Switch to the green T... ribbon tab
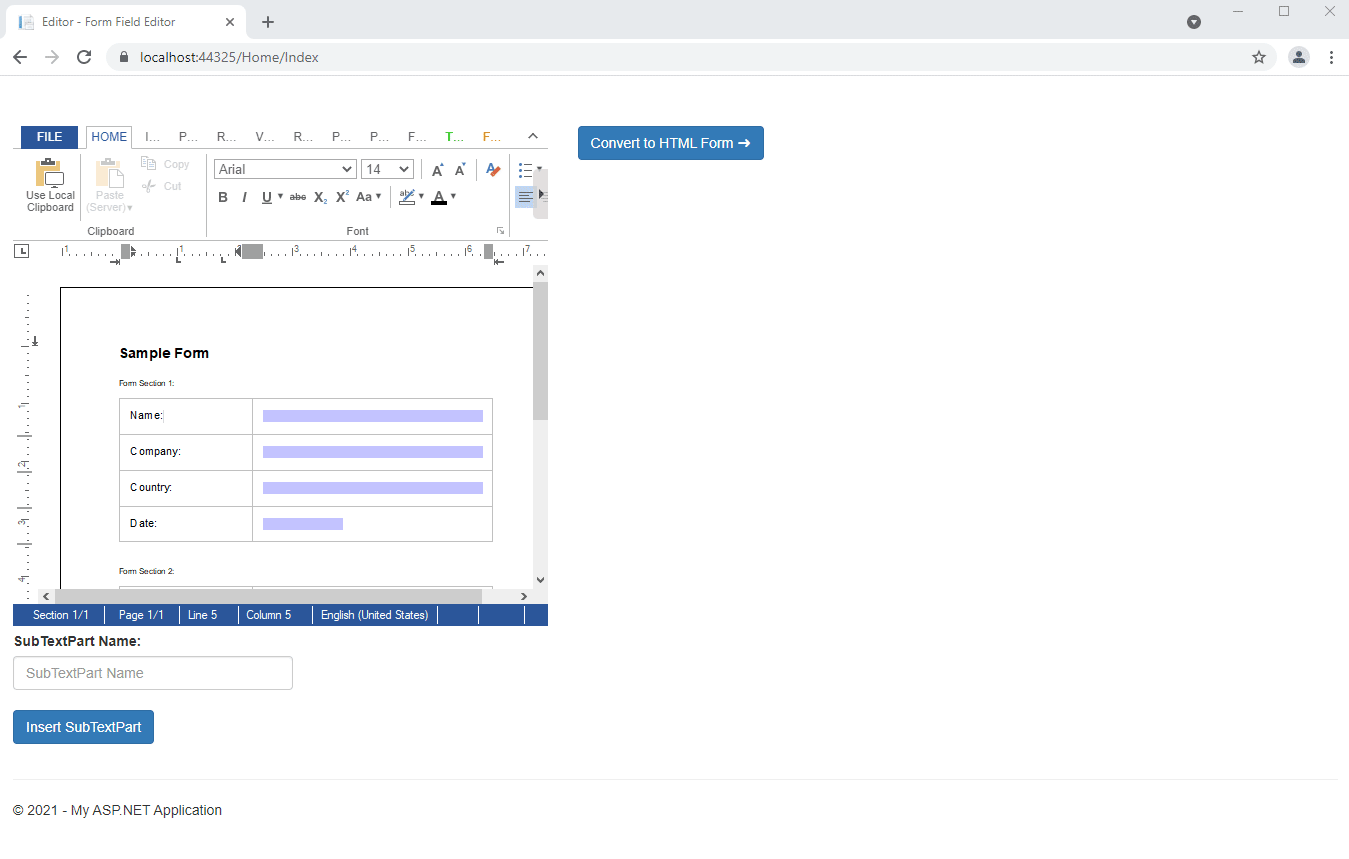The width and height of the screenshot is (1349, 859). (454, 137)
